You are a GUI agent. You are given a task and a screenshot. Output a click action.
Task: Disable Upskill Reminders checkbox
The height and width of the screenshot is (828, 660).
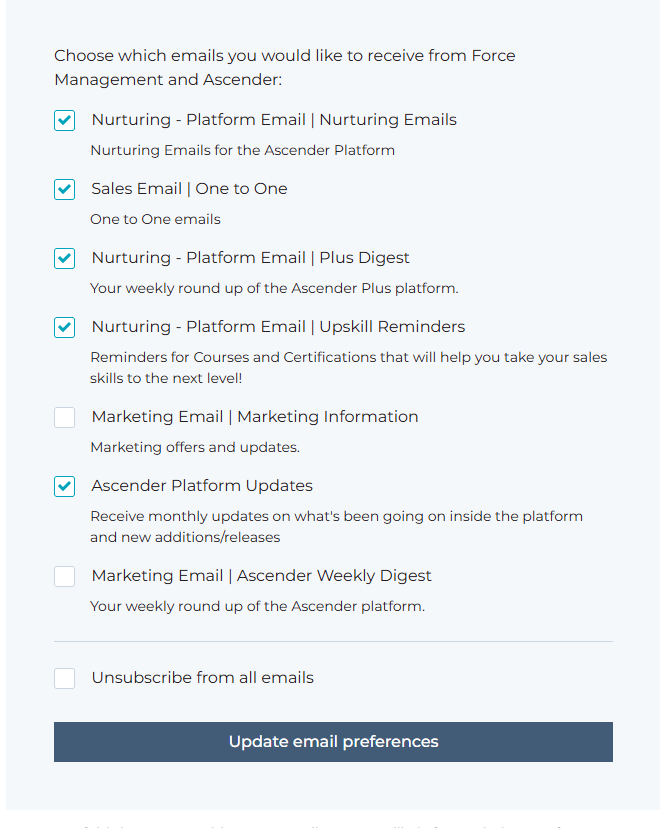64,327
